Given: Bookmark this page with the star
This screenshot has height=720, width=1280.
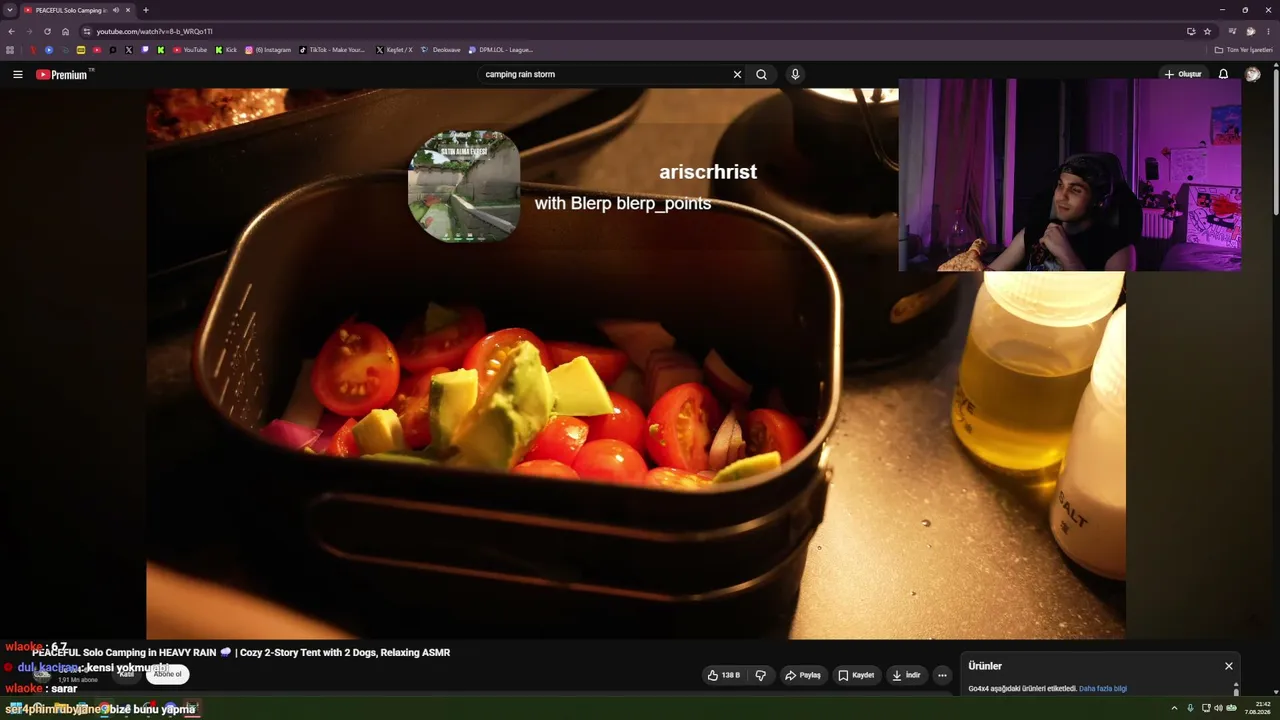Looking at the screenshot, I should click(x=1207, y=31).
